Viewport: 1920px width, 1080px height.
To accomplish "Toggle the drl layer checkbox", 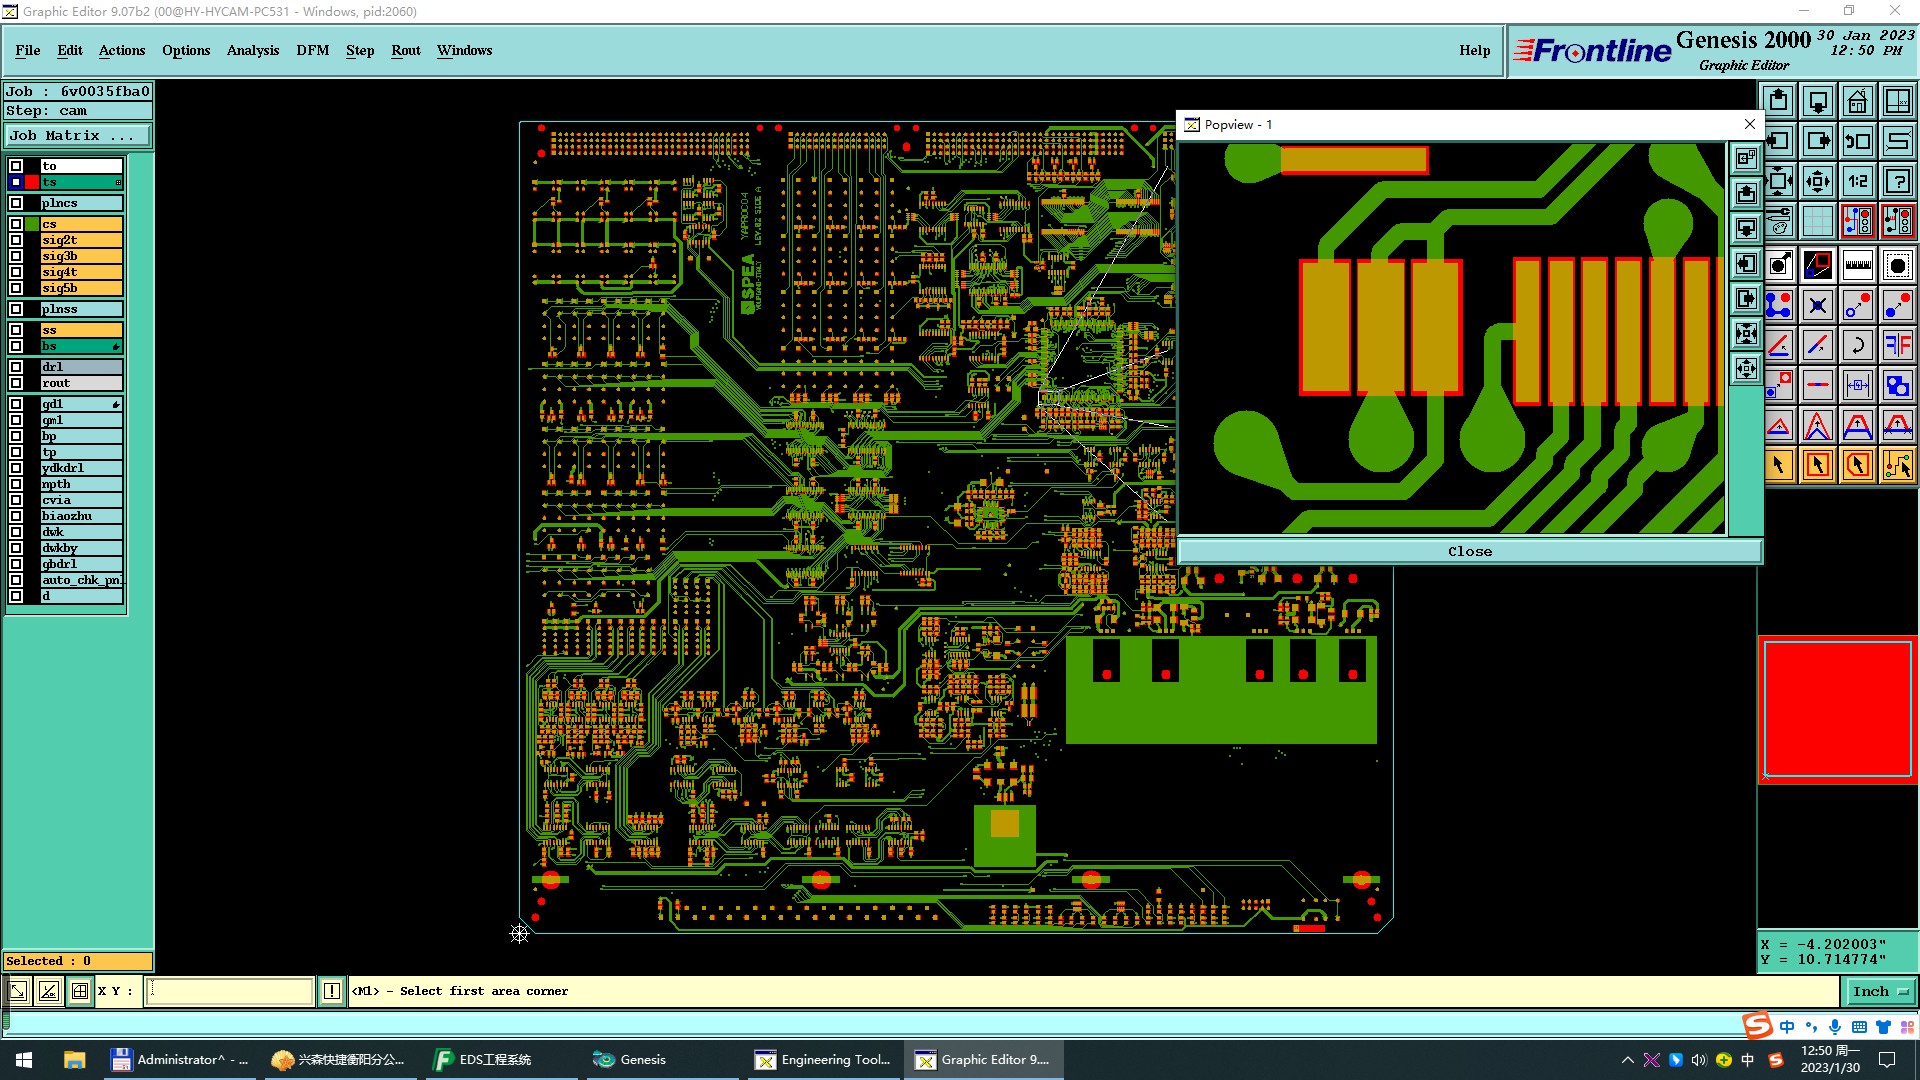I will pyautogui.click(x=16, y=367).
